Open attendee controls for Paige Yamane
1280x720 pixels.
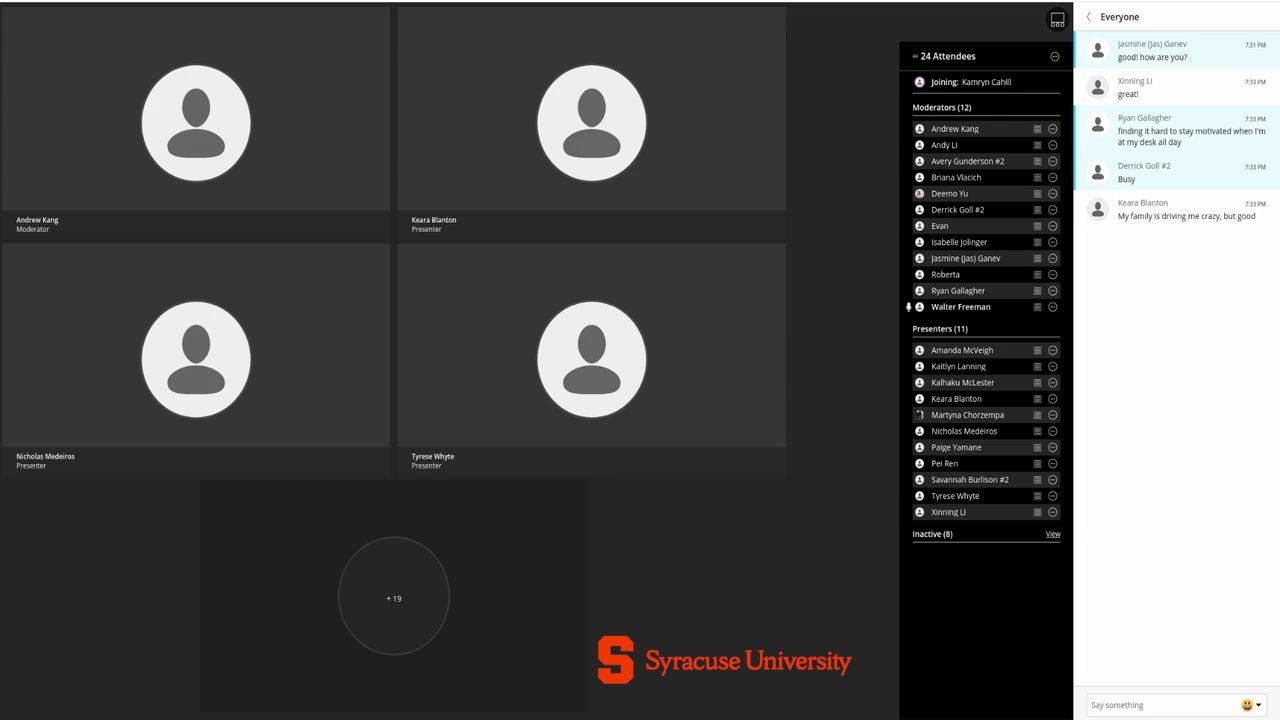click(1053, 447)
